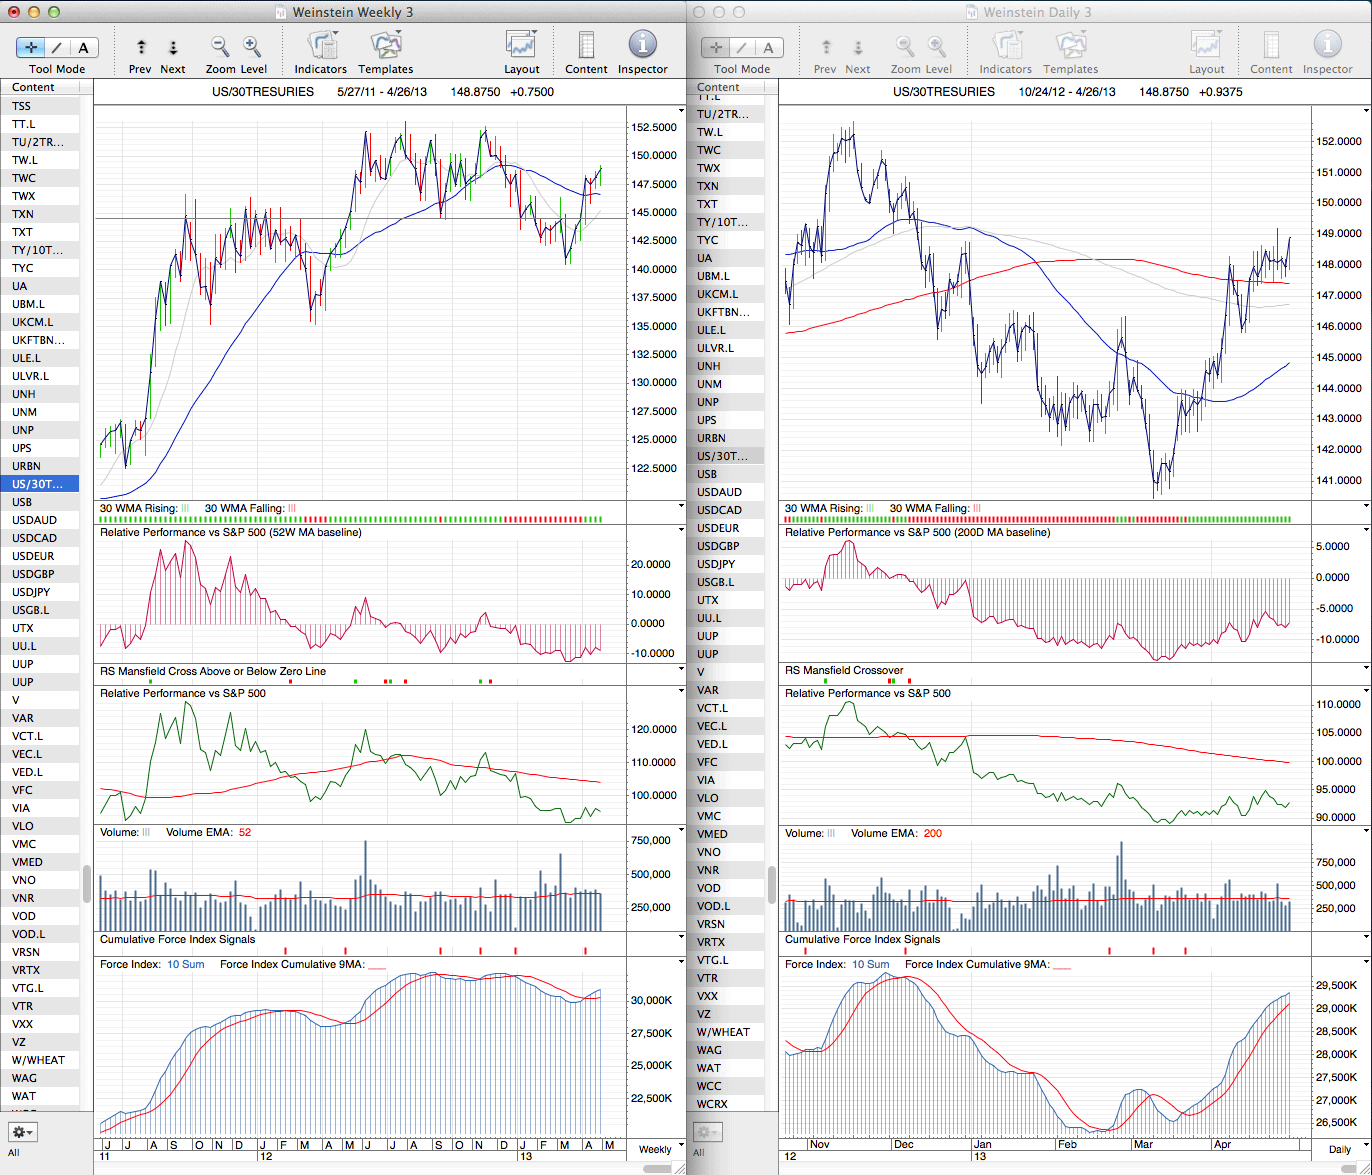Image resolution: width=1372 pixels, height=1175 pixels.
Task: Open the Weekly timeframe dropdown
Action: point(655,1149)
